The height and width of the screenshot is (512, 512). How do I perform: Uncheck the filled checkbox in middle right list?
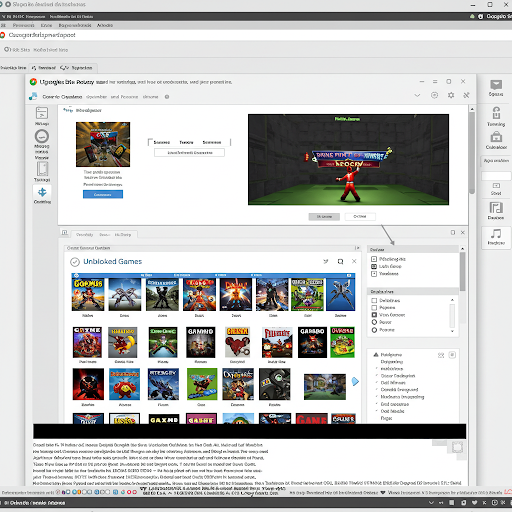(x=374, y=315)
